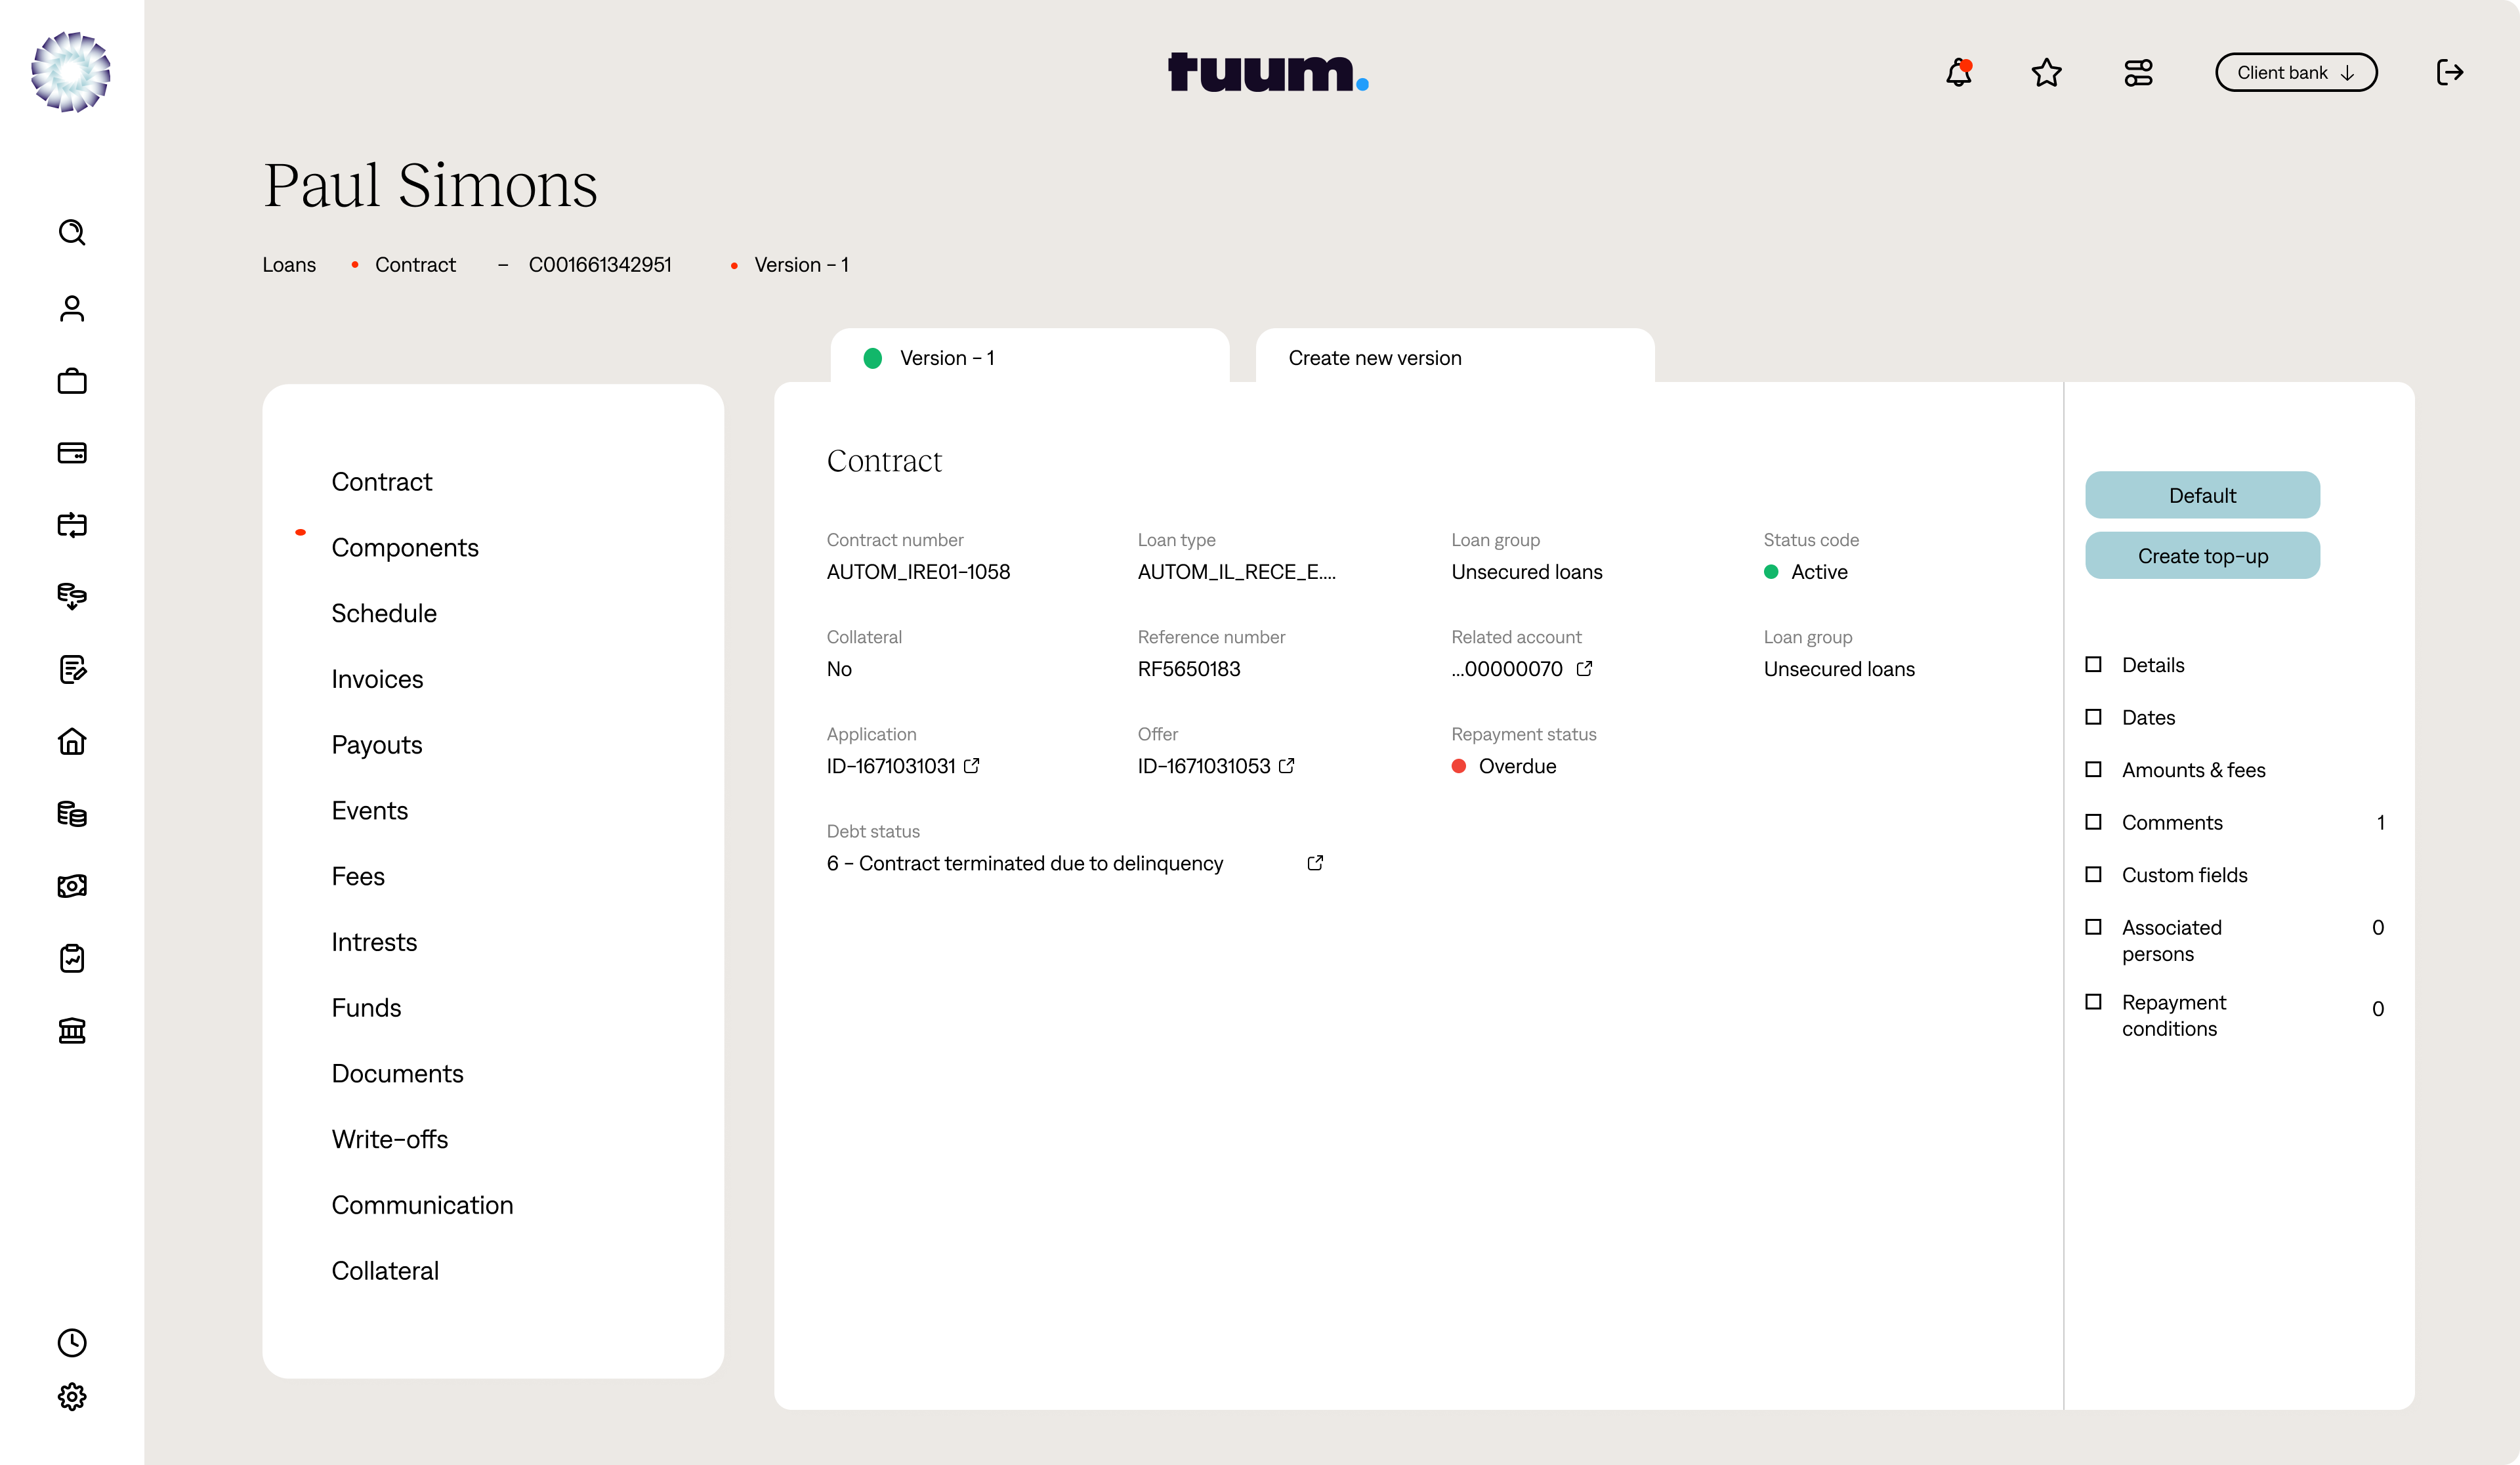Expand the Client bank dropdown
2520x1465 pixels.
coord(2295,73)
